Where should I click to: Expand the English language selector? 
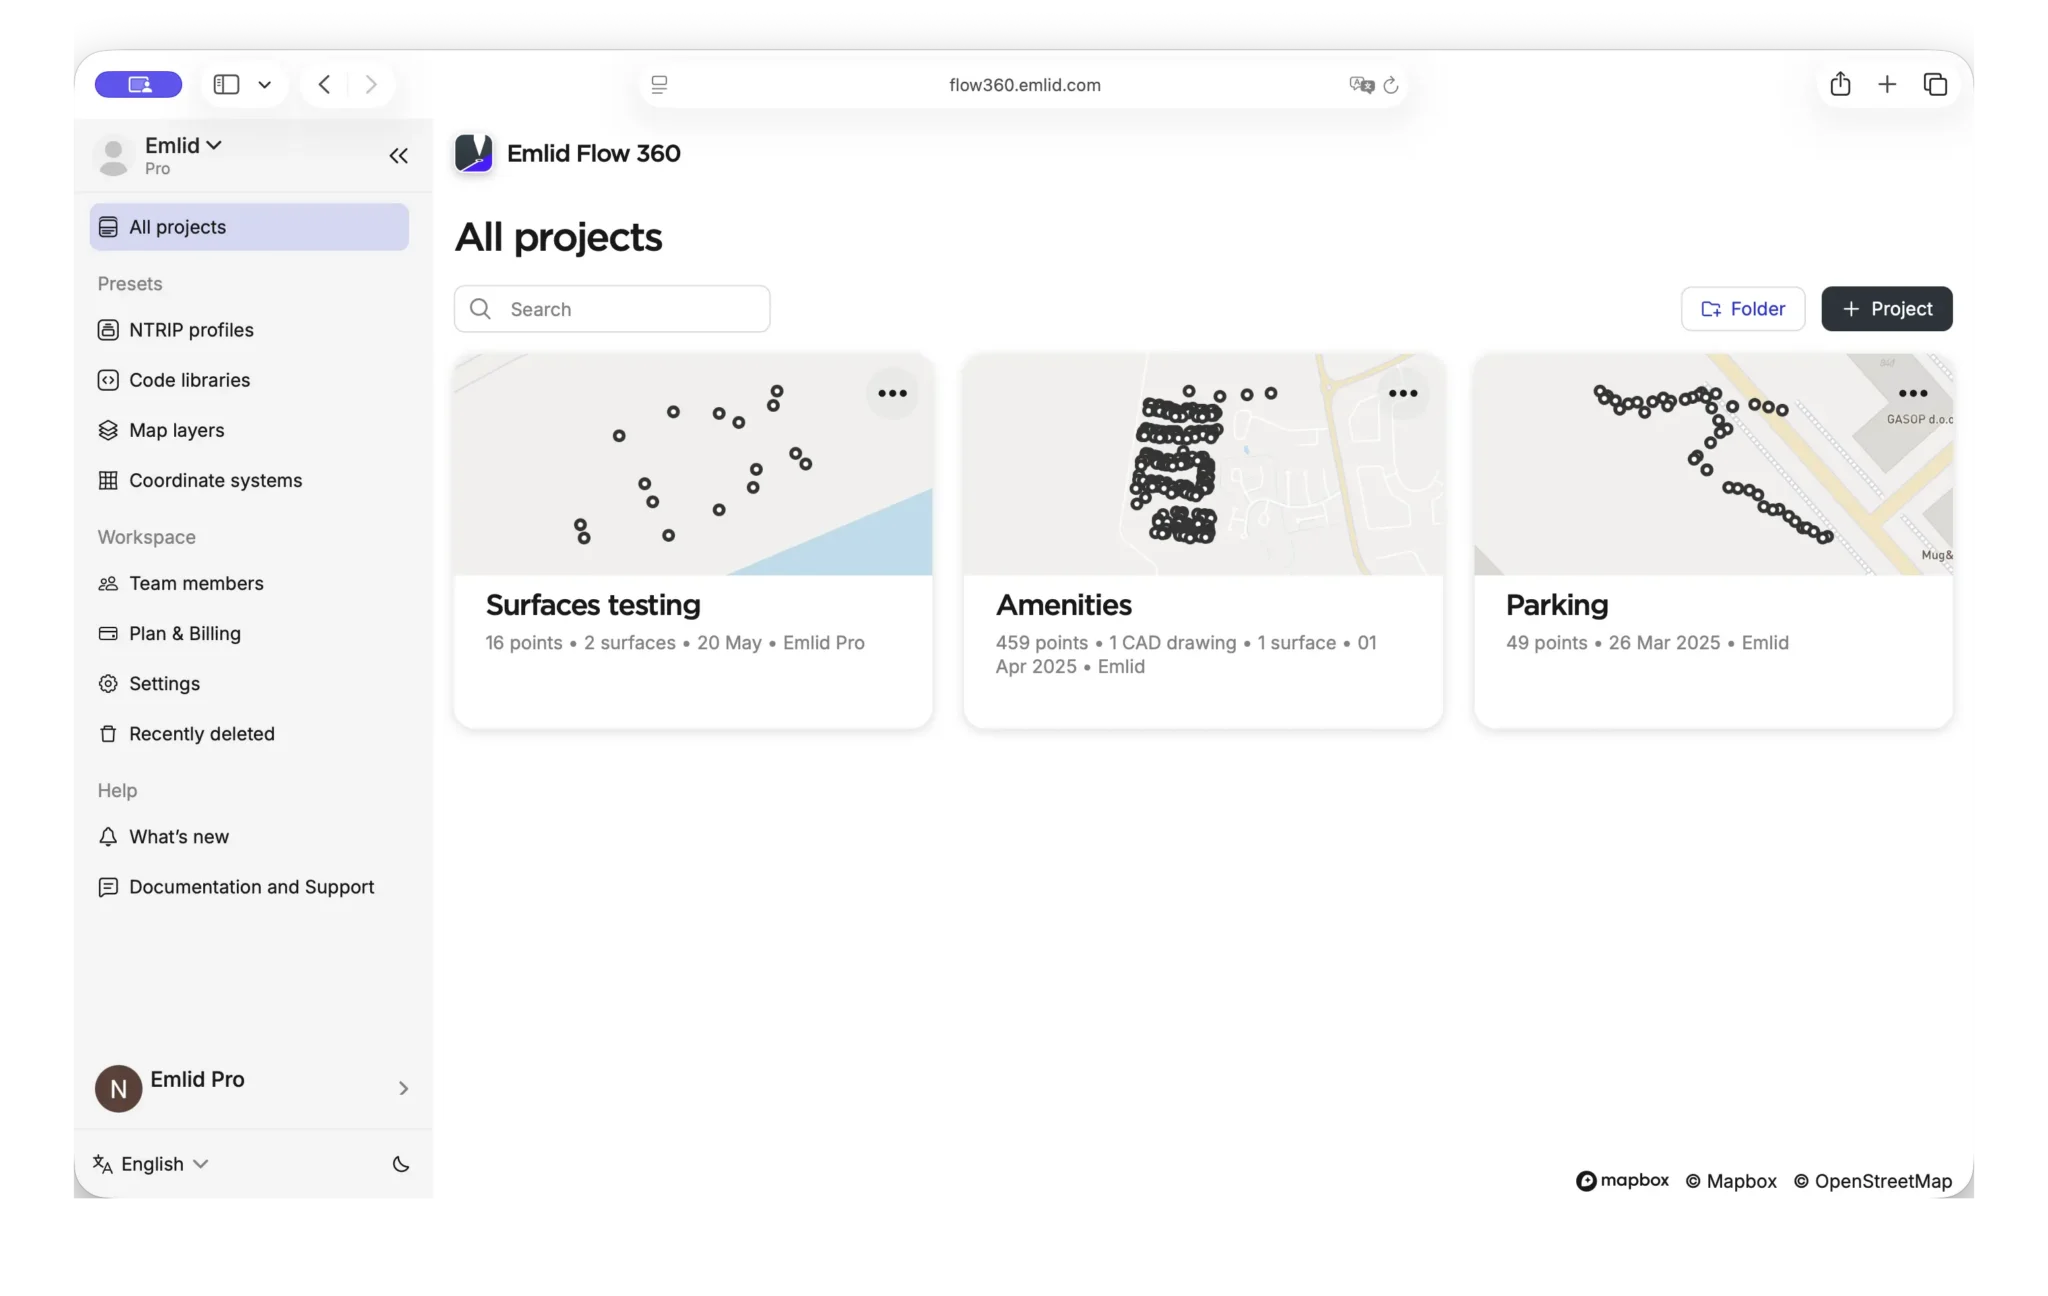[x=151, y=1164]
